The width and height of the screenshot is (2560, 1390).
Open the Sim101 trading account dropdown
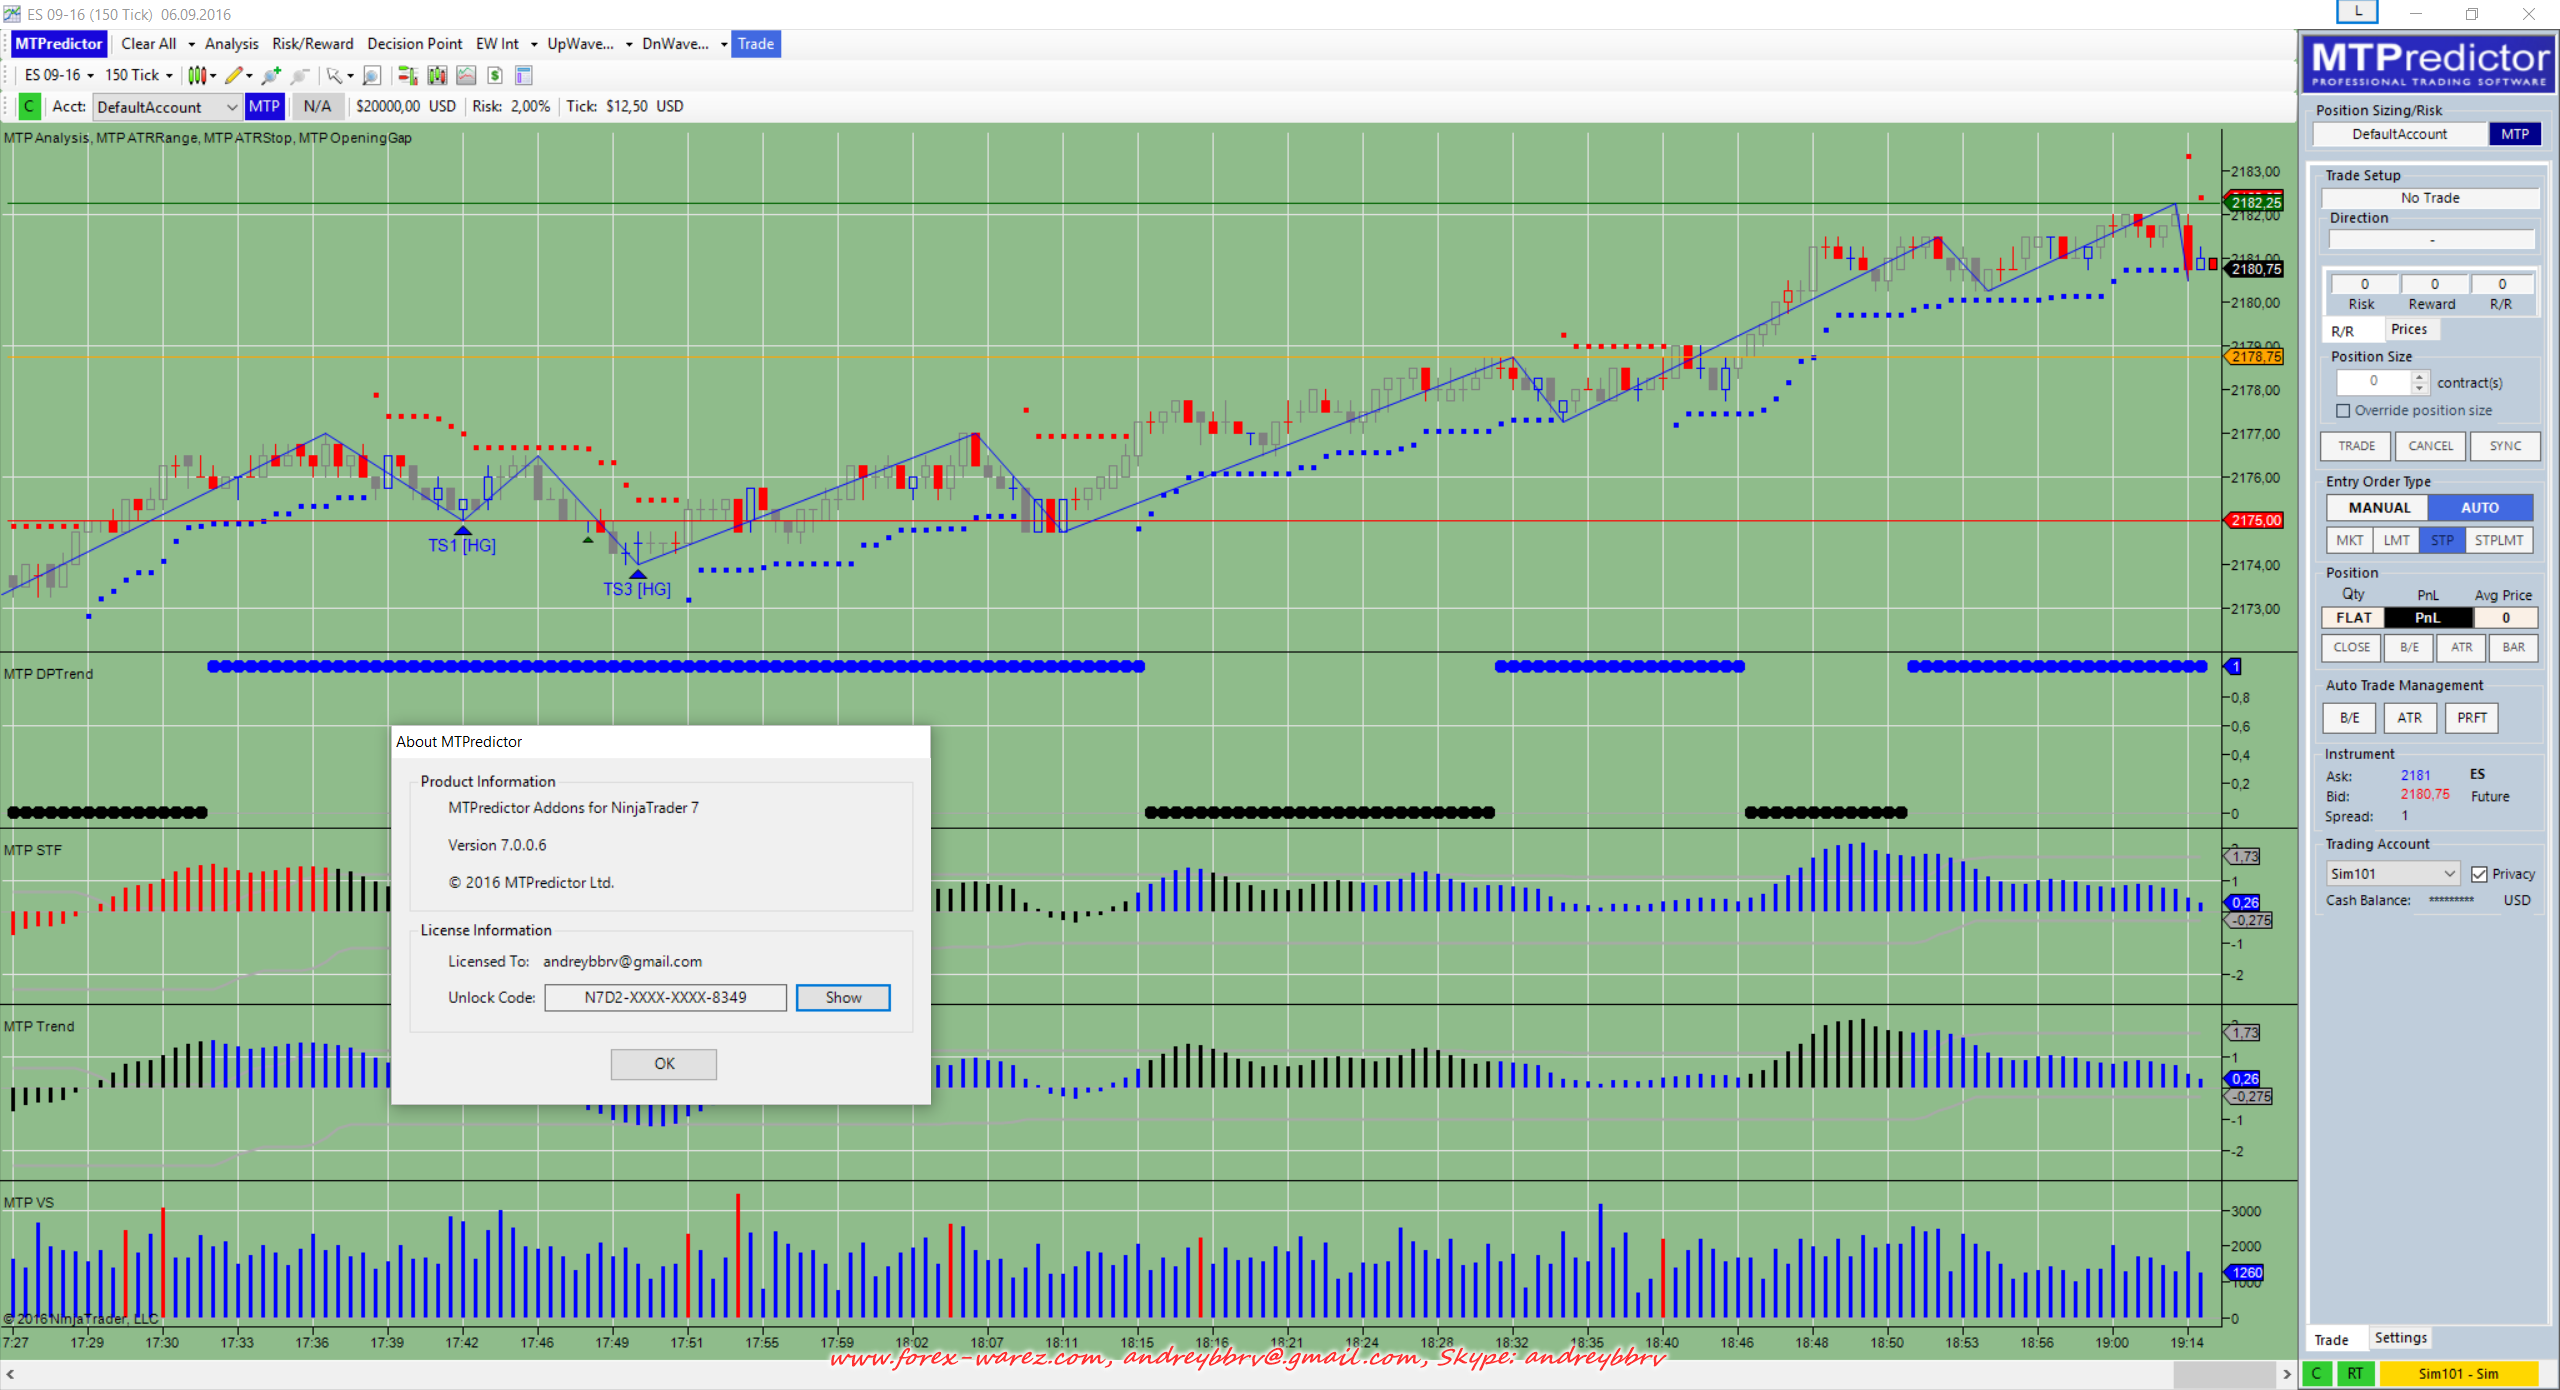(2391, 874)
